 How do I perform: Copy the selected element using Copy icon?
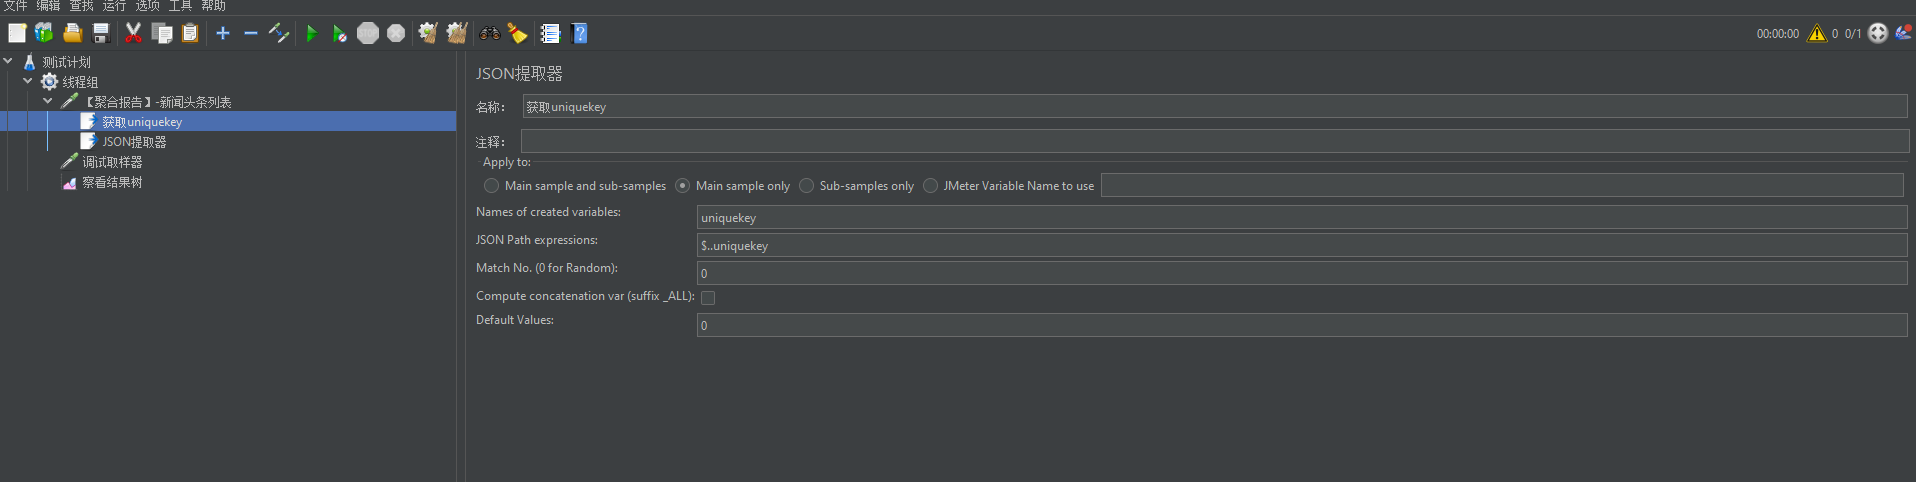pos(162,33)
